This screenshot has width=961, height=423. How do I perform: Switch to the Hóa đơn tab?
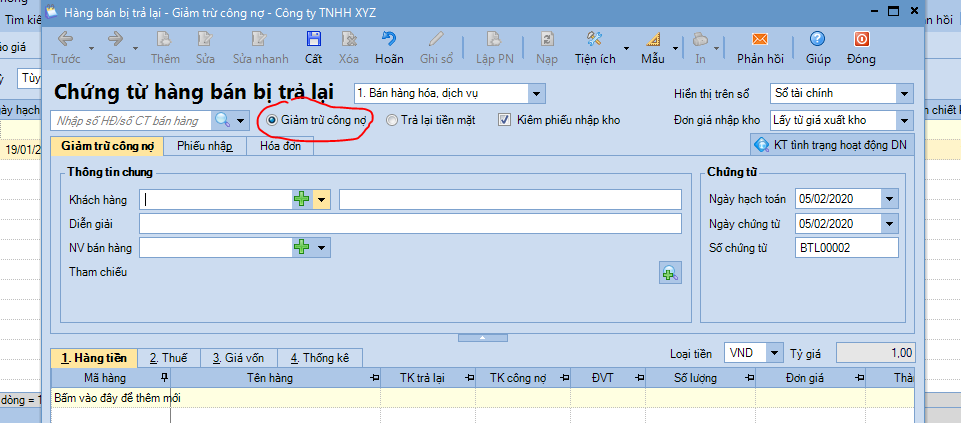pos(280,147)
